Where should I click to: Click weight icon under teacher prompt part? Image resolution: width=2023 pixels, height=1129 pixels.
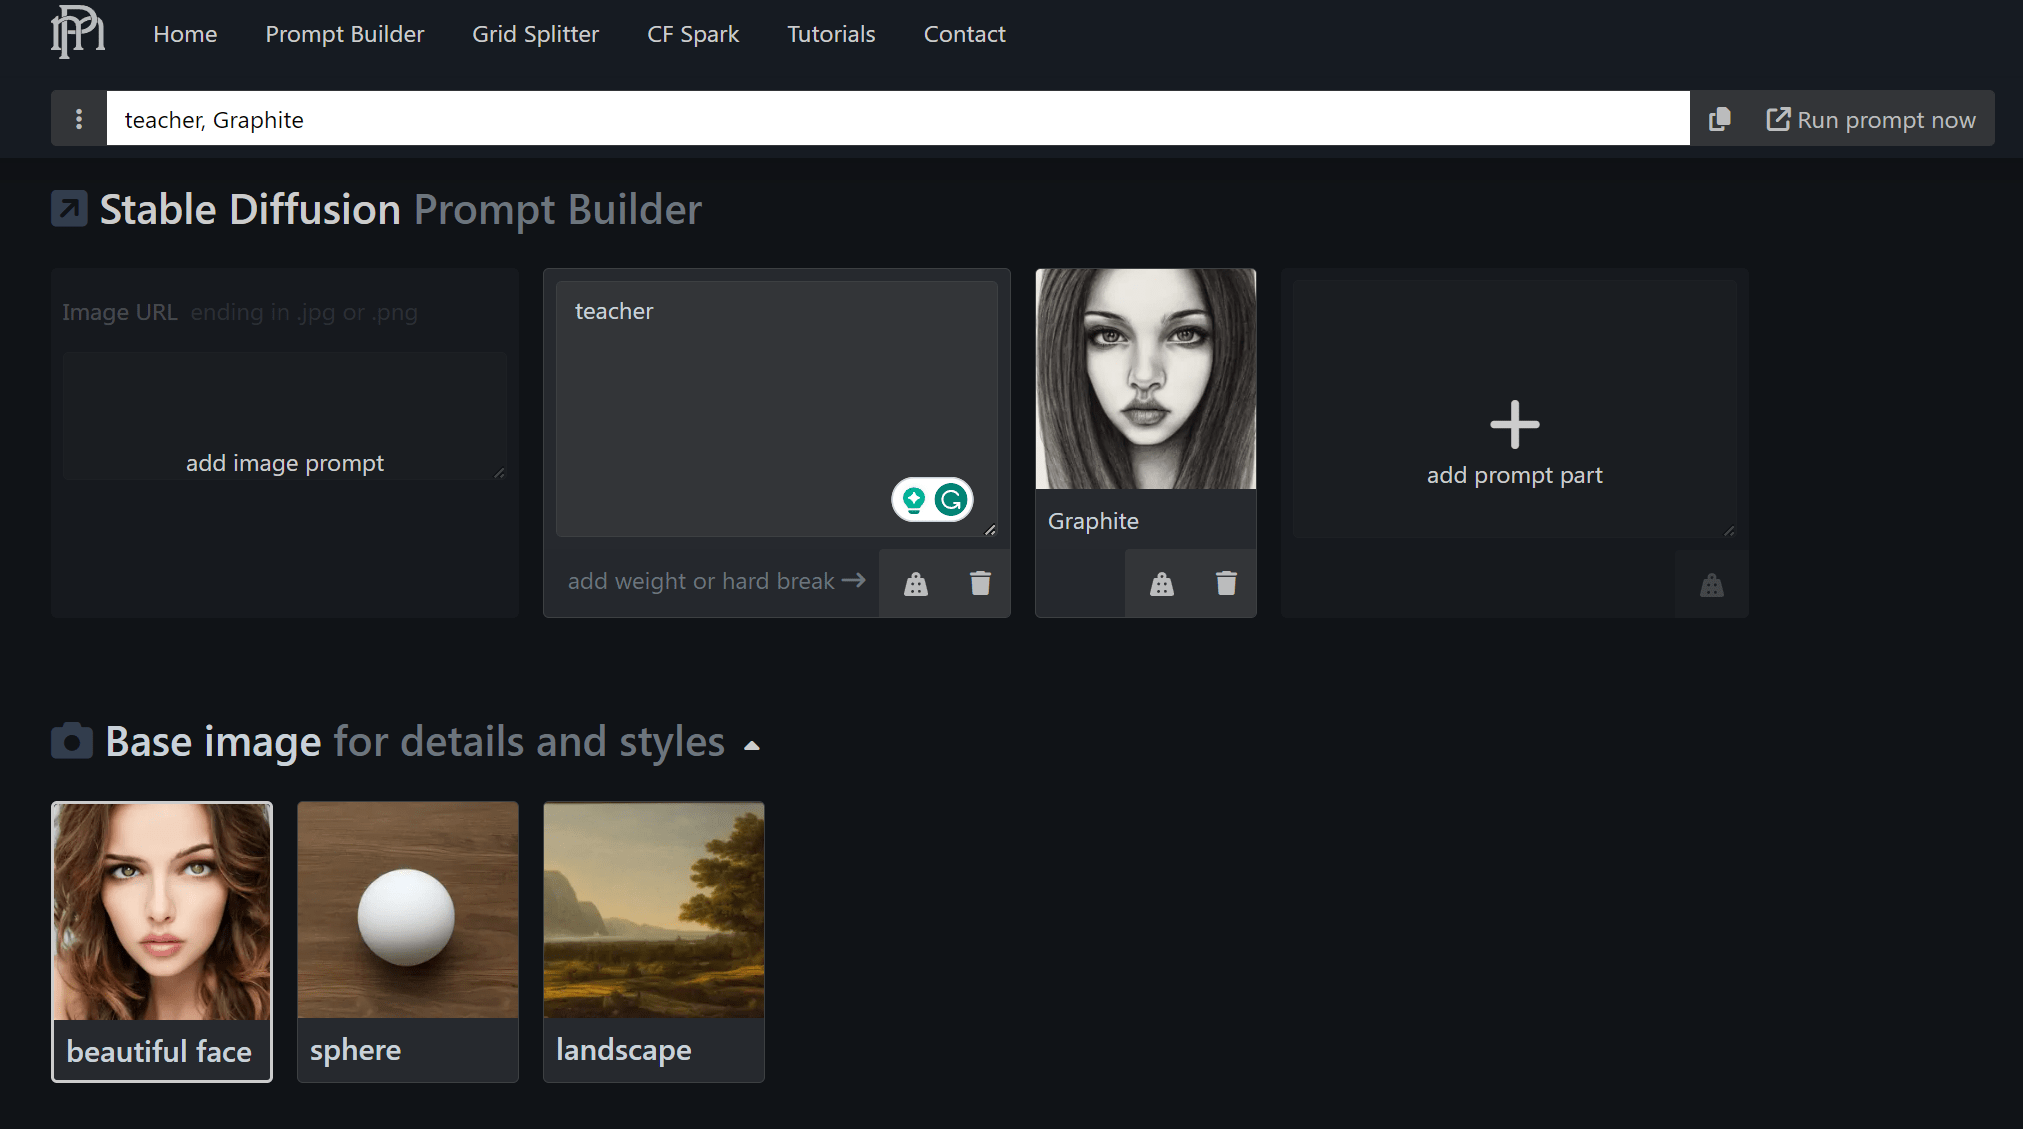[915, 584]
